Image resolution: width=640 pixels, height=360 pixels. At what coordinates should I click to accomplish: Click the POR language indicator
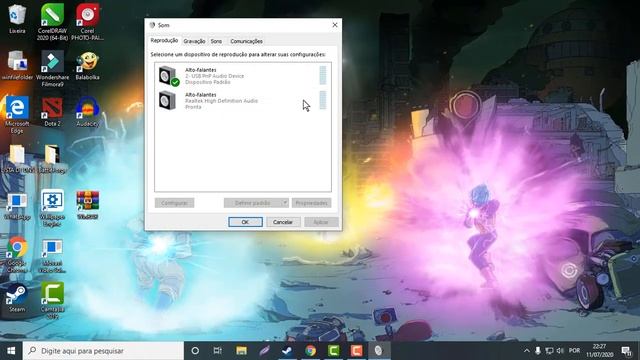point(574,351)
